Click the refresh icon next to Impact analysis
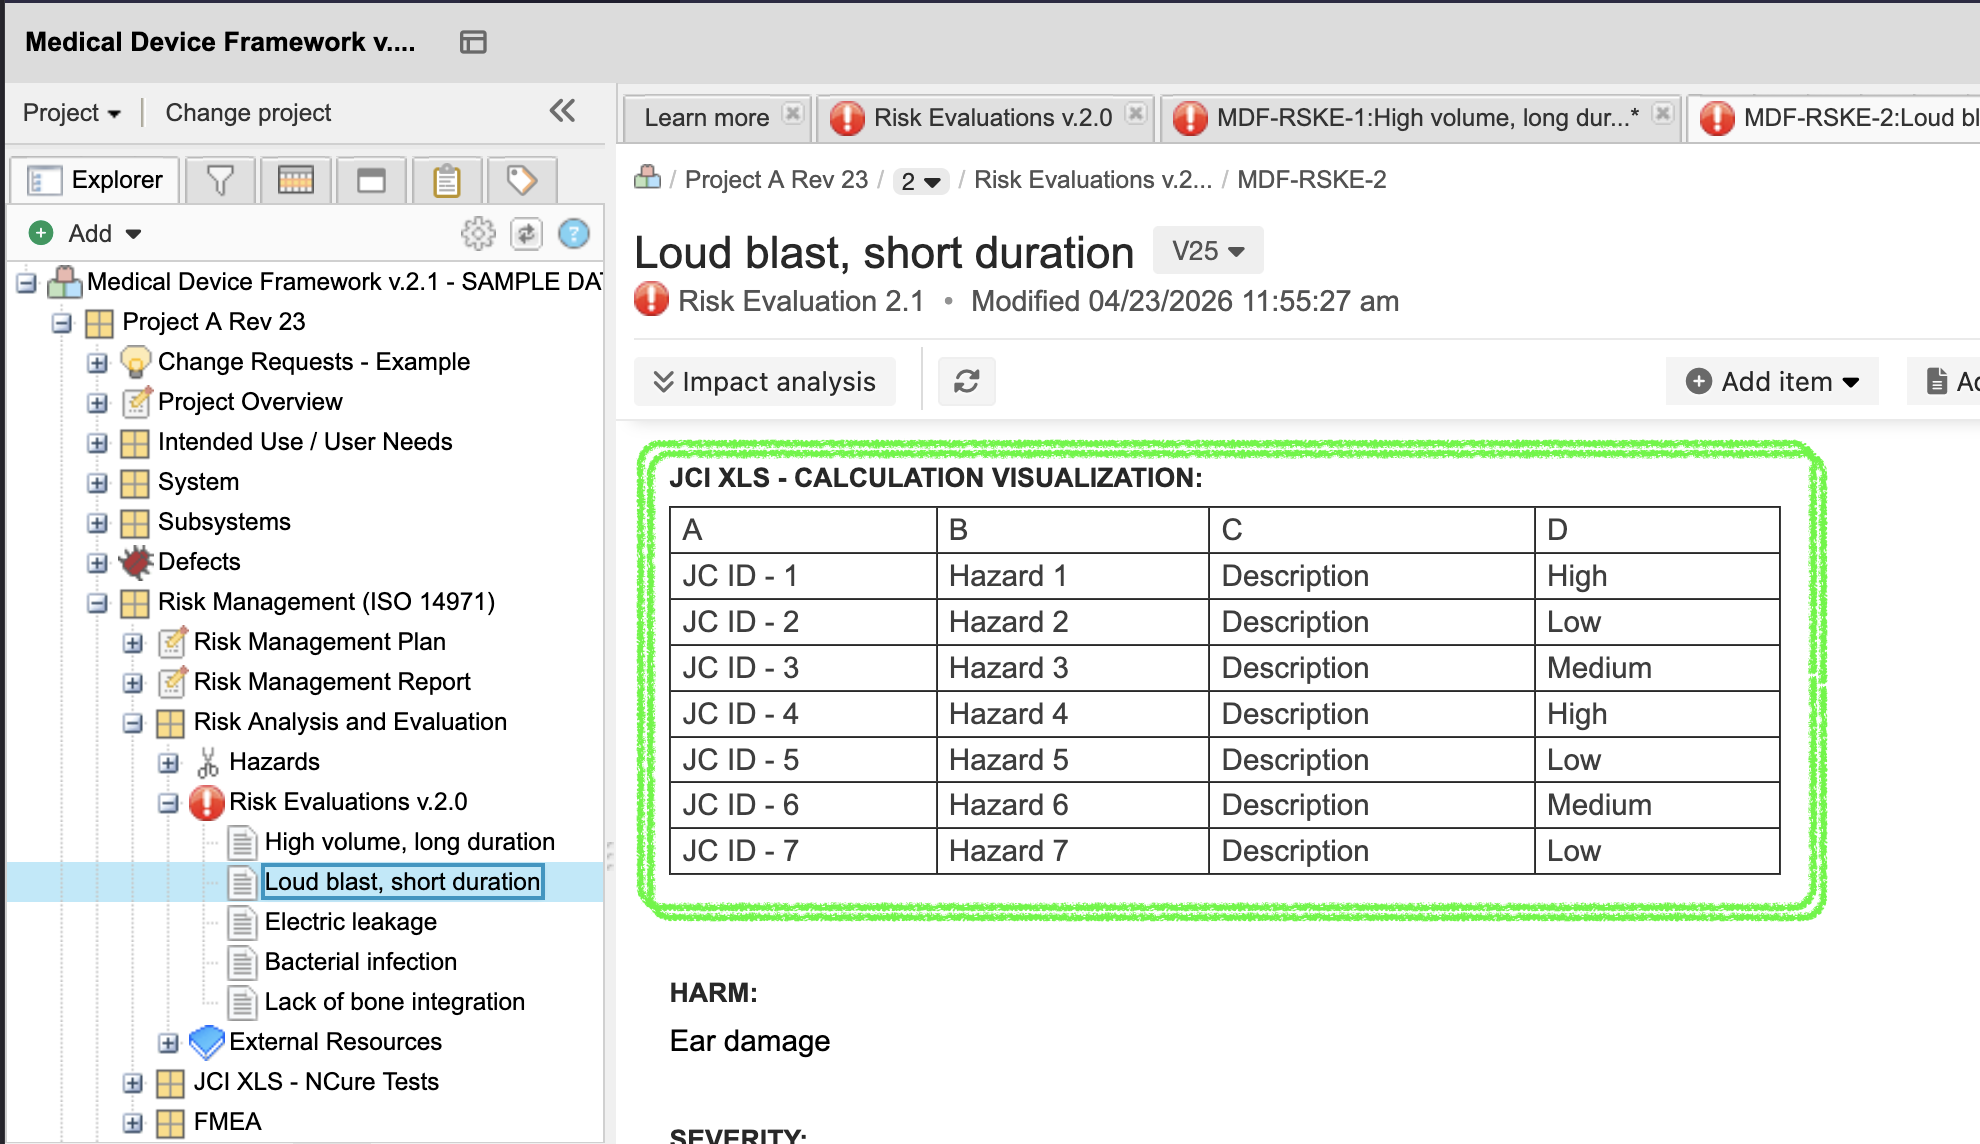The image size is (1980, 1144). (x=966, y=381)
